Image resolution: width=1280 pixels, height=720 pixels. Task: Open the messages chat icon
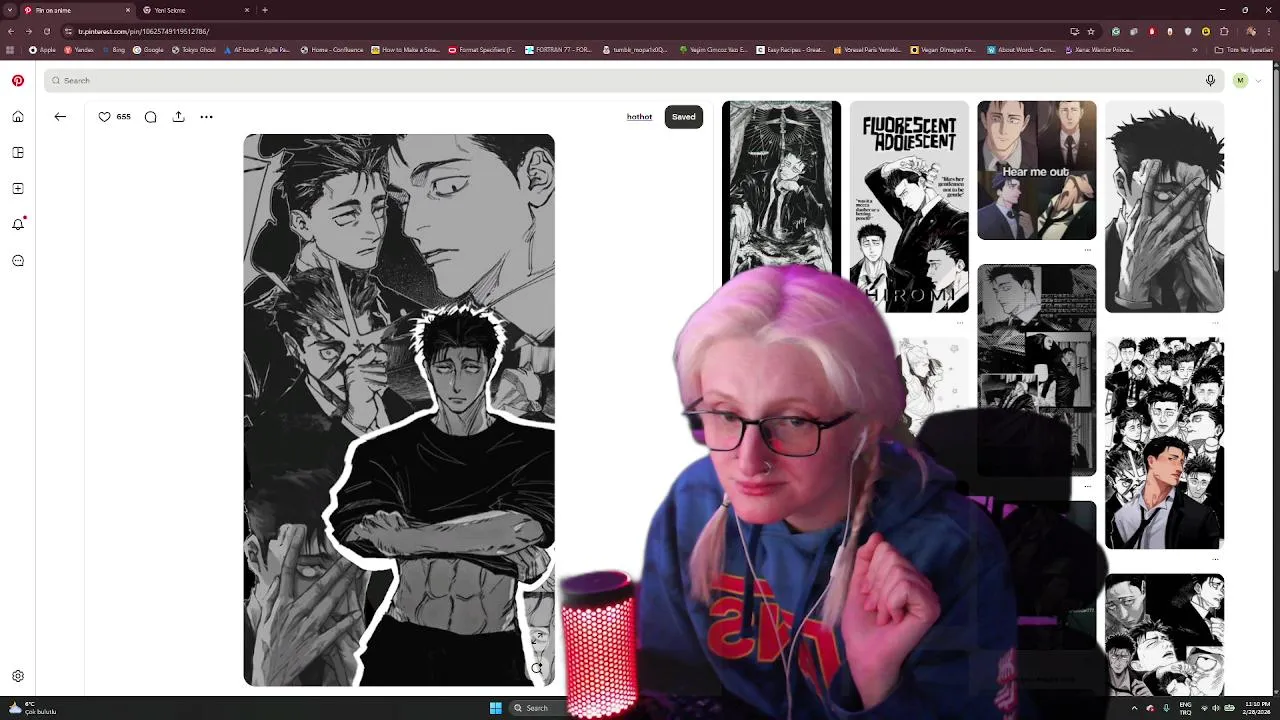pyautogui.click(x=18, y=261)
